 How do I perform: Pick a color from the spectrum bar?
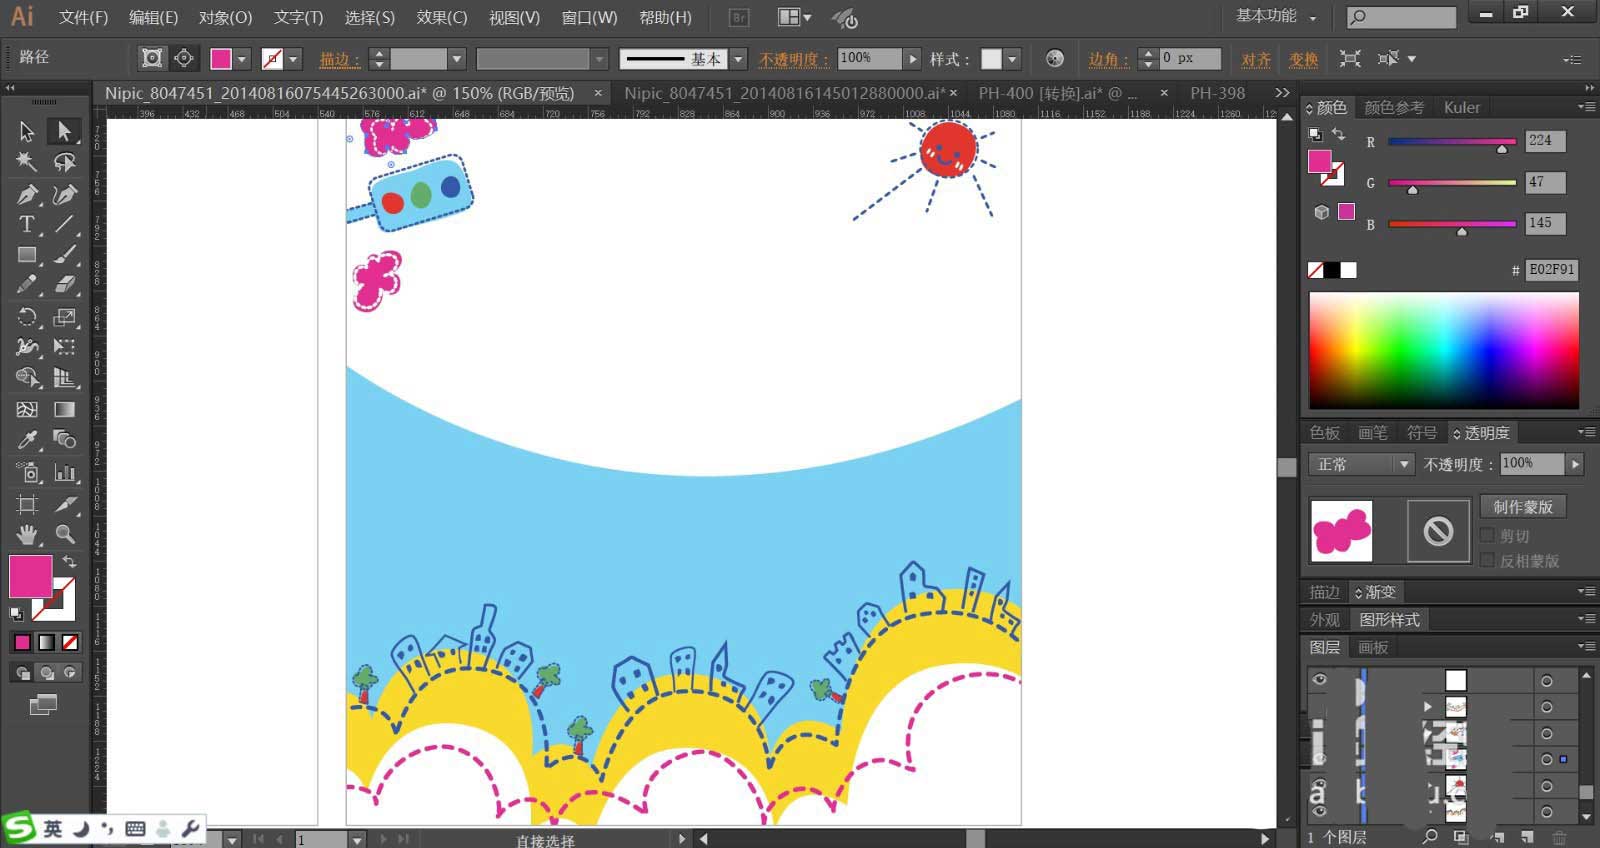1444,350
